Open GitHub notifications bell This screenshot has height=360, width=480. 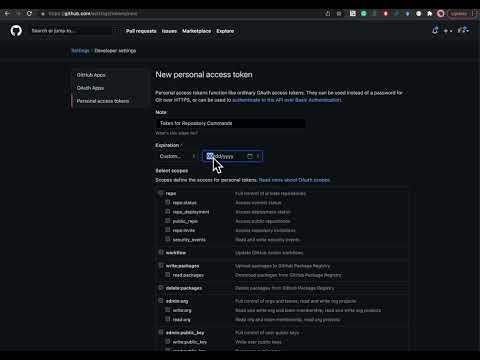pyautogui.click(x=435, y=31)
